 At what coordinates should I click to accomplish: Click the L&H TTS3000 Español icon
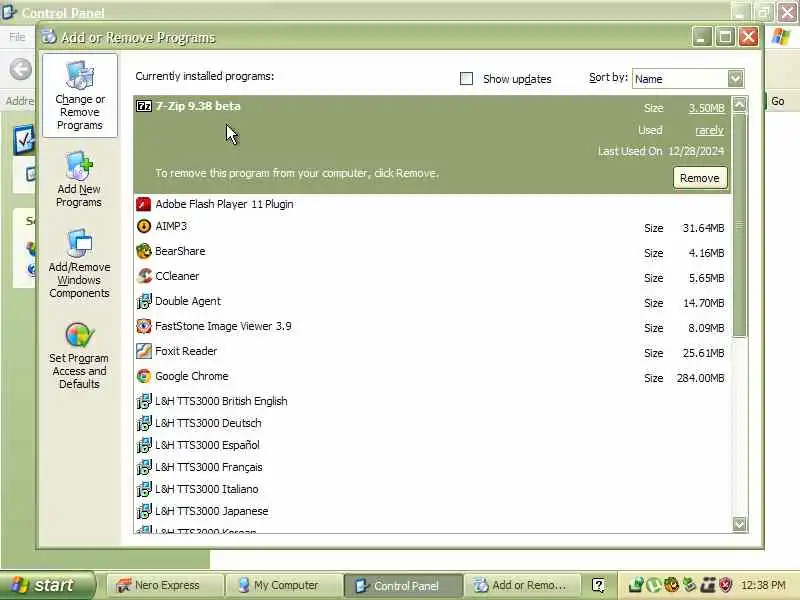click(144, 445)
